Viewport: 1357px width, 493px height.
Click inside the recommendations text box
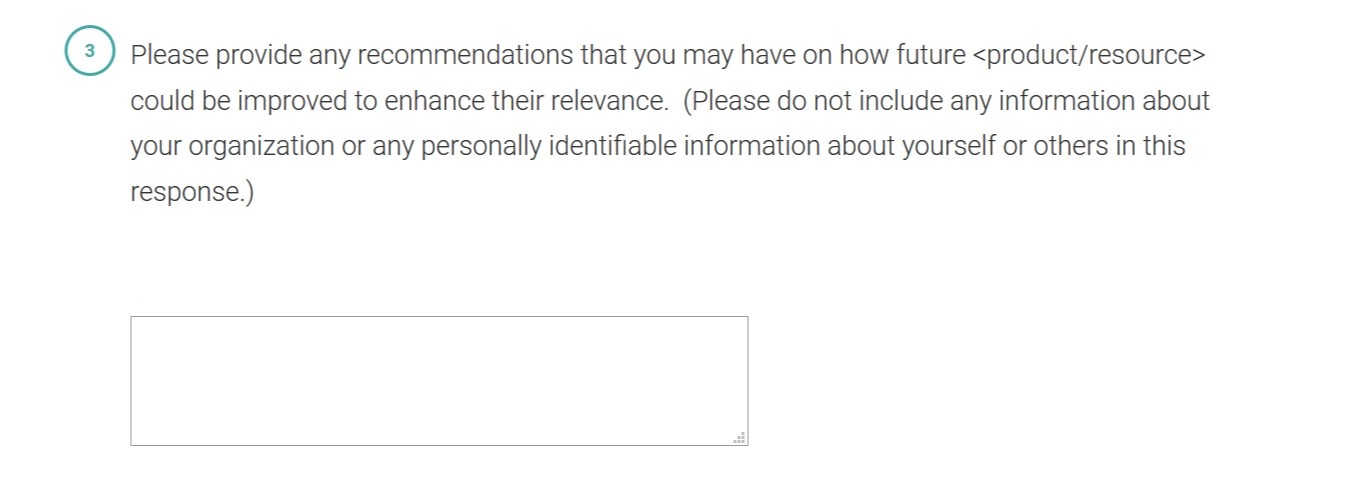coord(438,380)
